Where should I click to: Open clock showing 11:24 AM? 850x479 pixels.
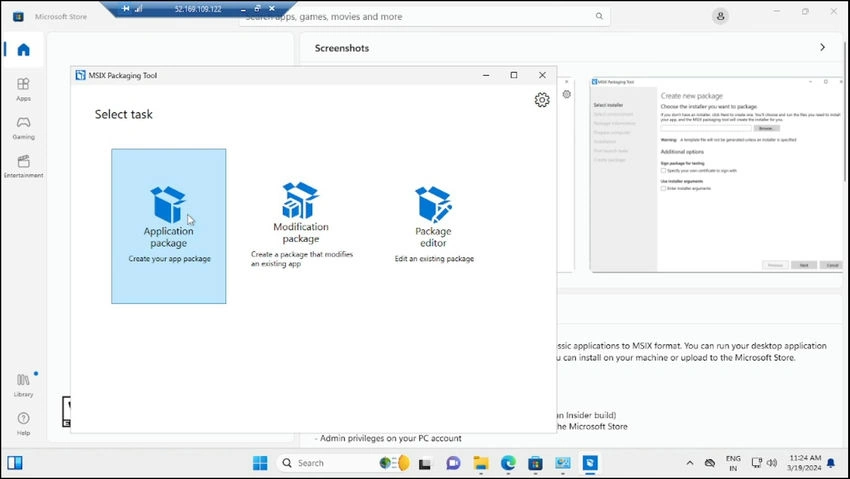tap(804, 463)
